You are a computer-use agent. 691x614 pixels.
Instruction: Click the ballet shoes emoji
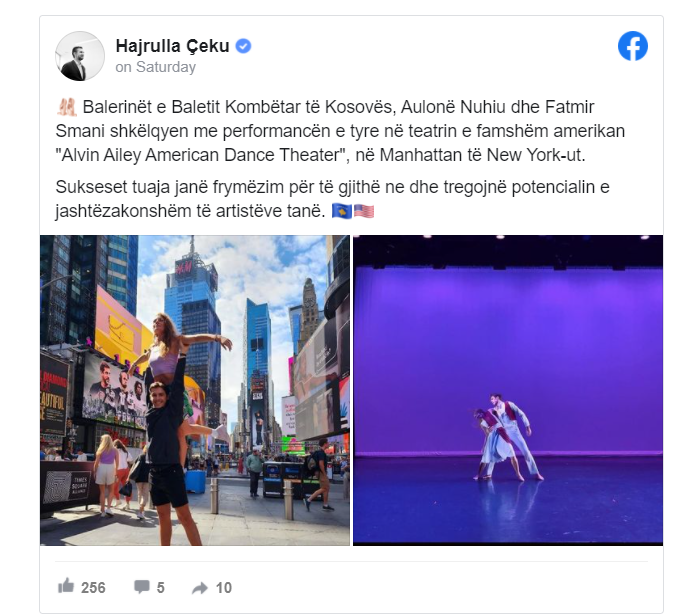[x=67, y=107]
